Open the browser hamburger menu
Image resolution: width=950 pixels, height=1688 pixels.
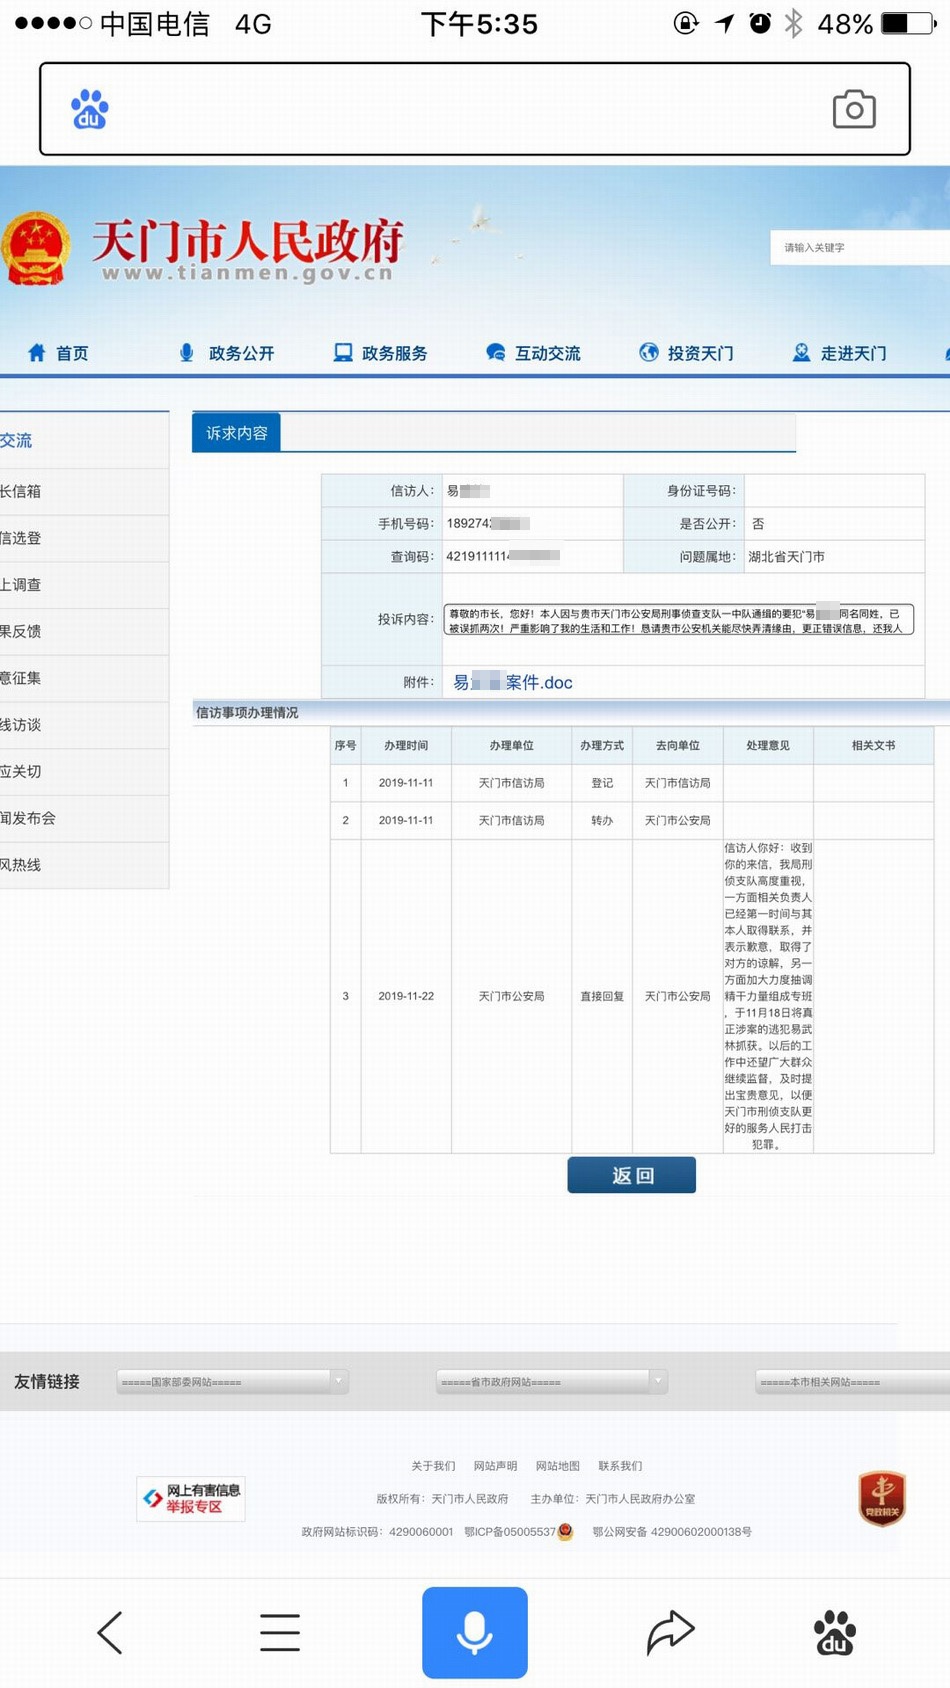pyautogui.click(x=280, y=1632)
